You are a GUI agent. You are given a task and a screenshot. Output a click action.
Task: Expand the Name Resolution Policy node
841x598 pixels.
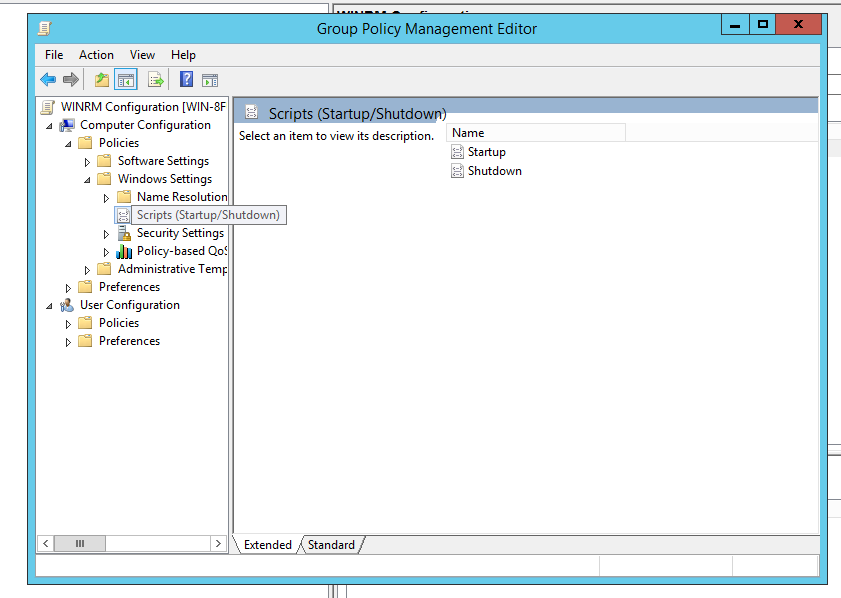click(106, 198)
